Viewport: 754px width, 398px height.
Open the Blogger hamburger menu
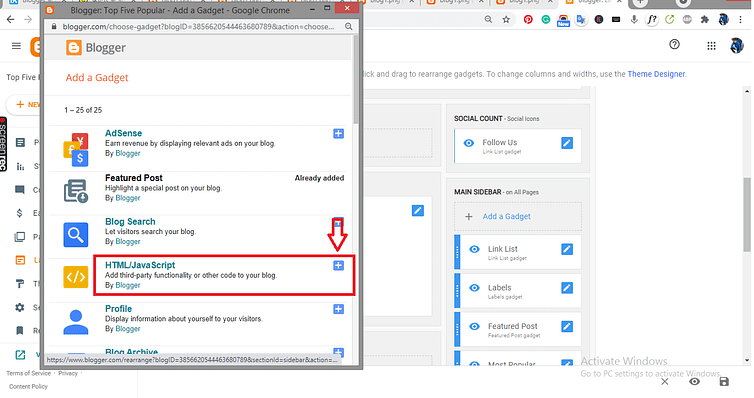click(16, 46)
